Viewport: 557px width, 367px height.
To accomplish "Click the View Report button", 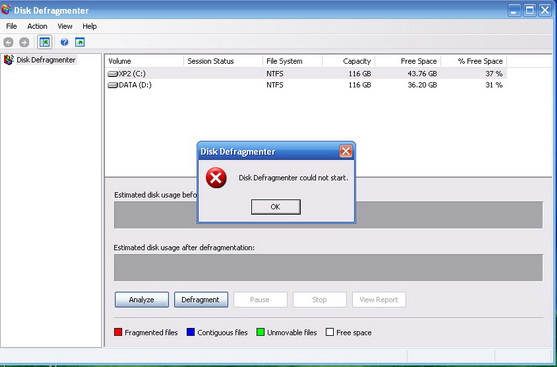I will (x=379, y=300).
